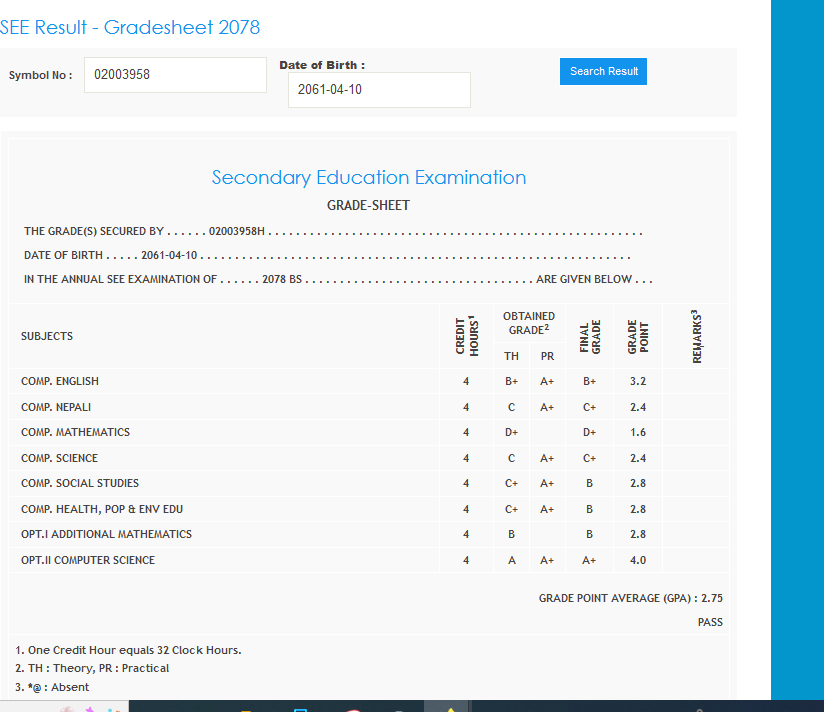Click the SEE Result - Gradesheet 2078 title
Viewport: 824px width, 712px height.
pos(130,27)
